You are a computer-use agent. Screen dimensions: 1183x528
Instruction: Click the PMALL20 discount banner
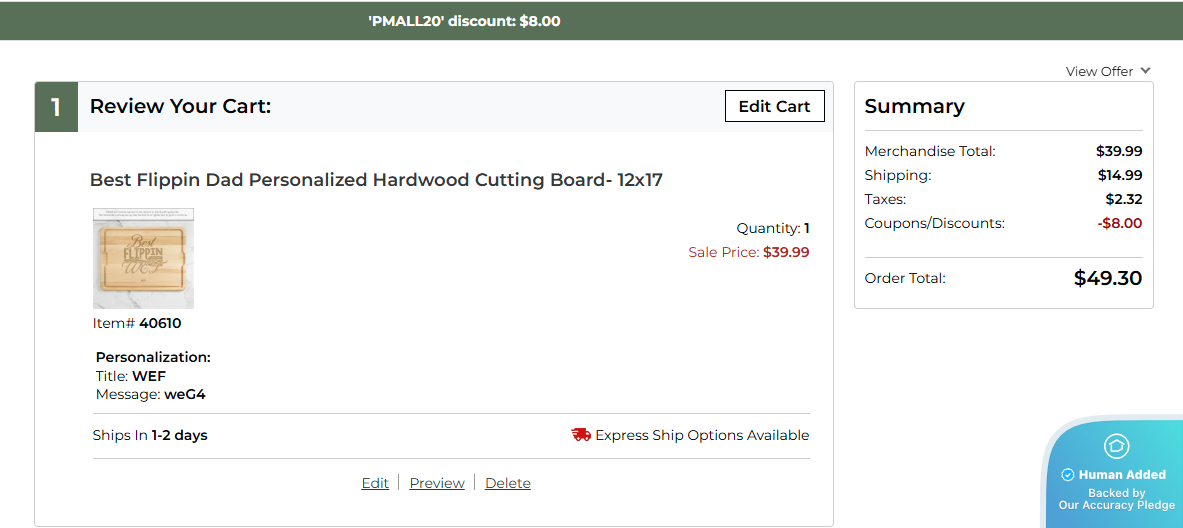click(464, 20)
